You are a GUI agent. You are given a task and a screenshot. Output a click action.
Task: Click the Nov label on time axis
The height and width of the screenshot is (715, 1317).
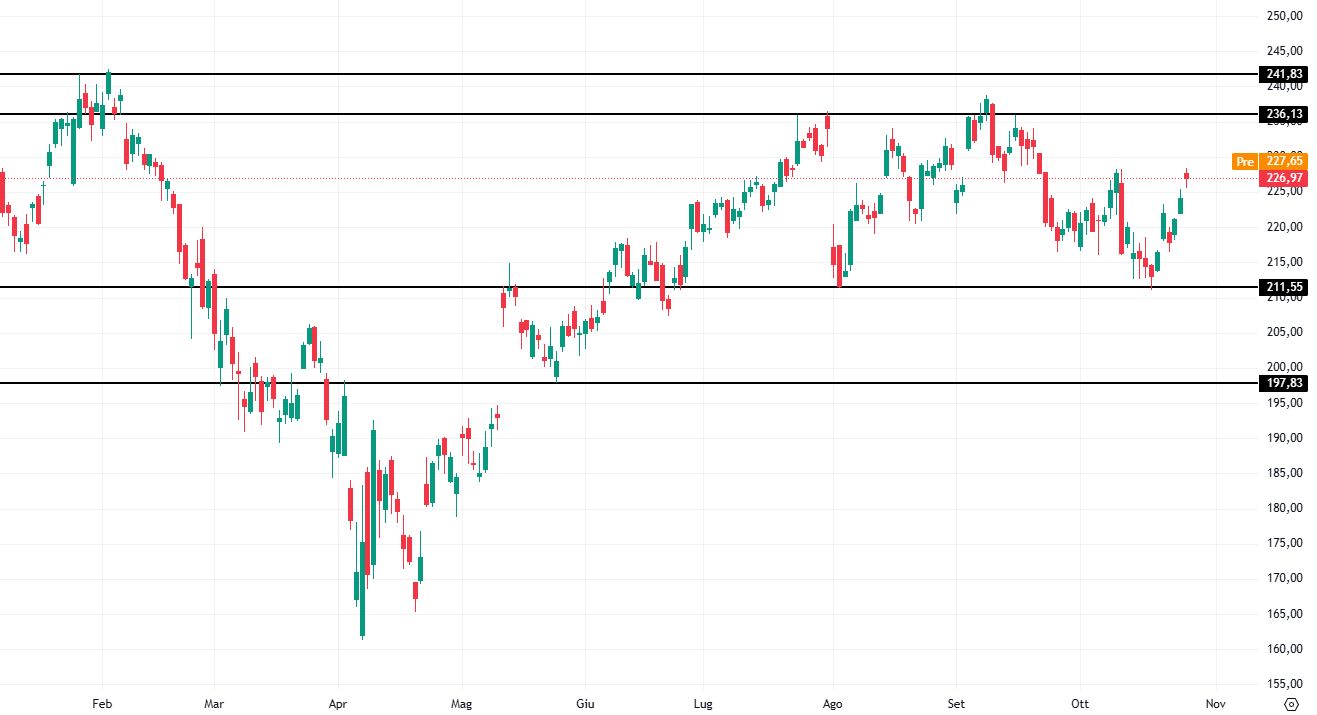[1215, 704]
